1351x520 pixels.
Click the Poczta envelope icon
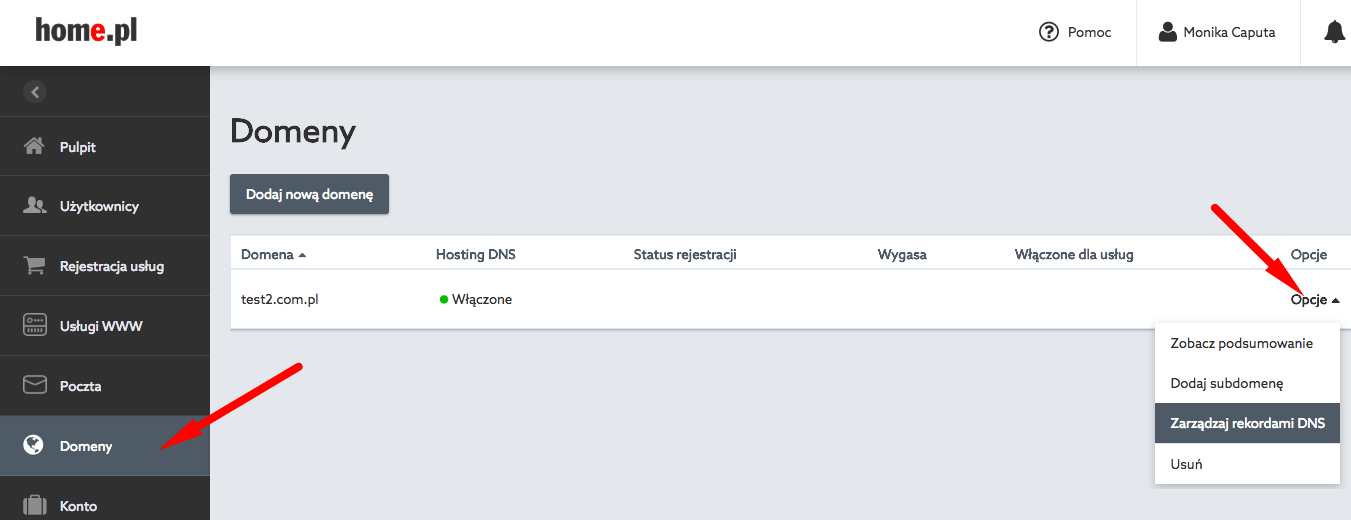[35, 386]
